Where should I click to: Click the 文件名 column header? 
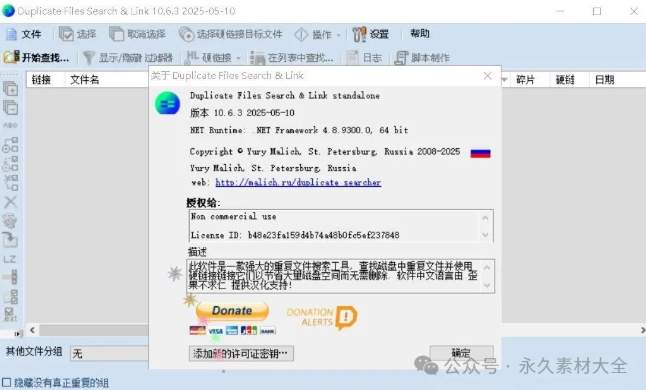pos(84,79)
